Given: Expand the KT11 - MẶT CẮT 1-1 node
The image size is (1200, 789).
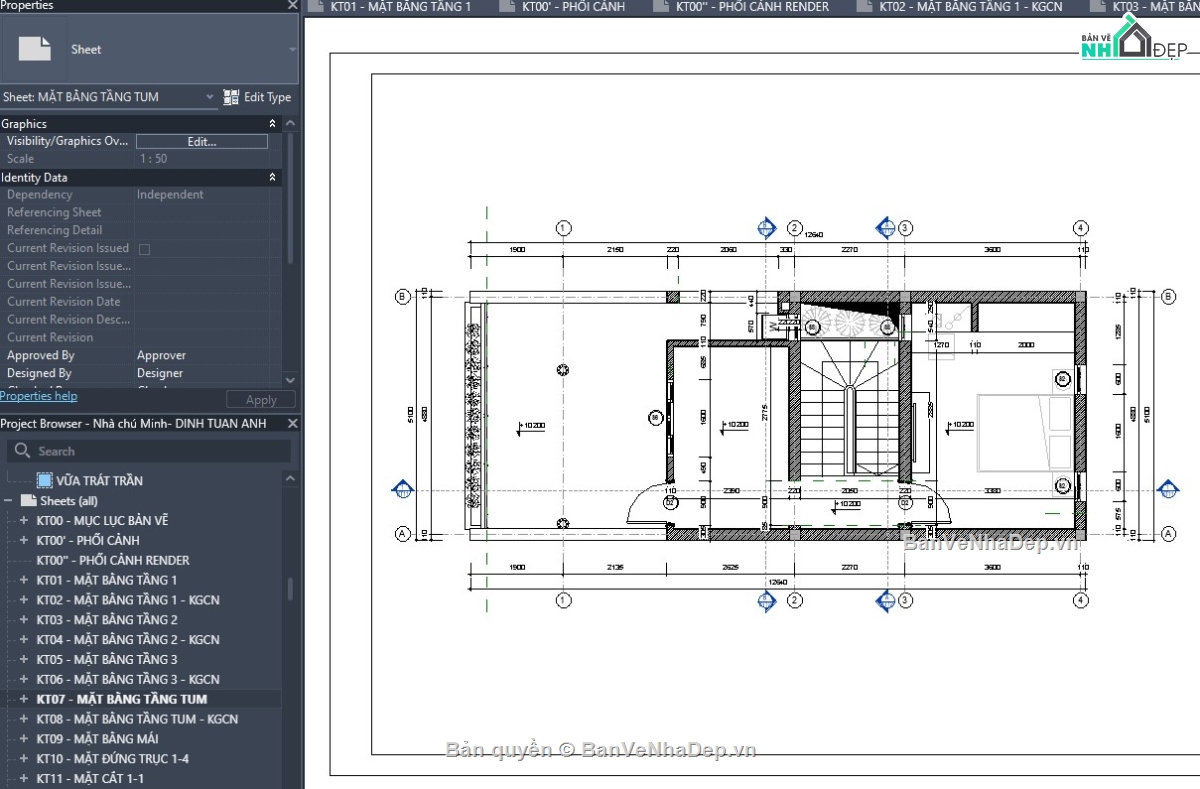Looking at the screenshot, I should [x=24, y=778].
